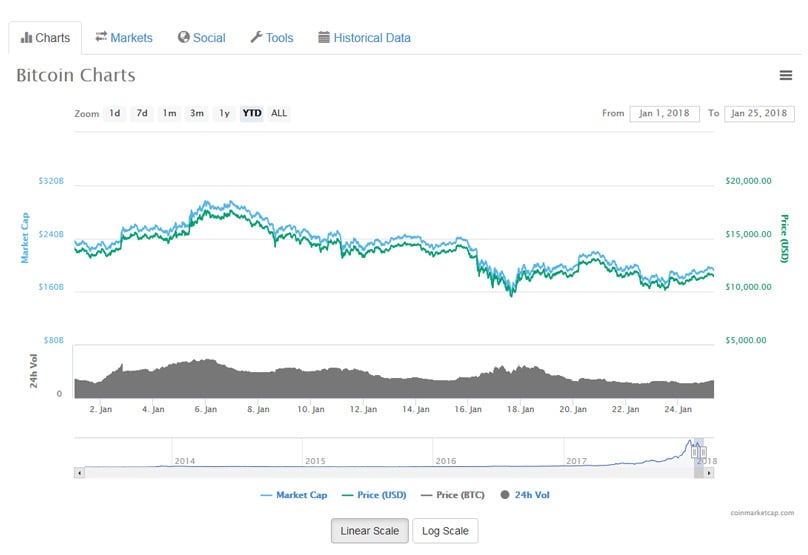Image resolution: width=808 pixels, height=555 pixels.
Task: Click the To date field
Action: pos(759,113)
